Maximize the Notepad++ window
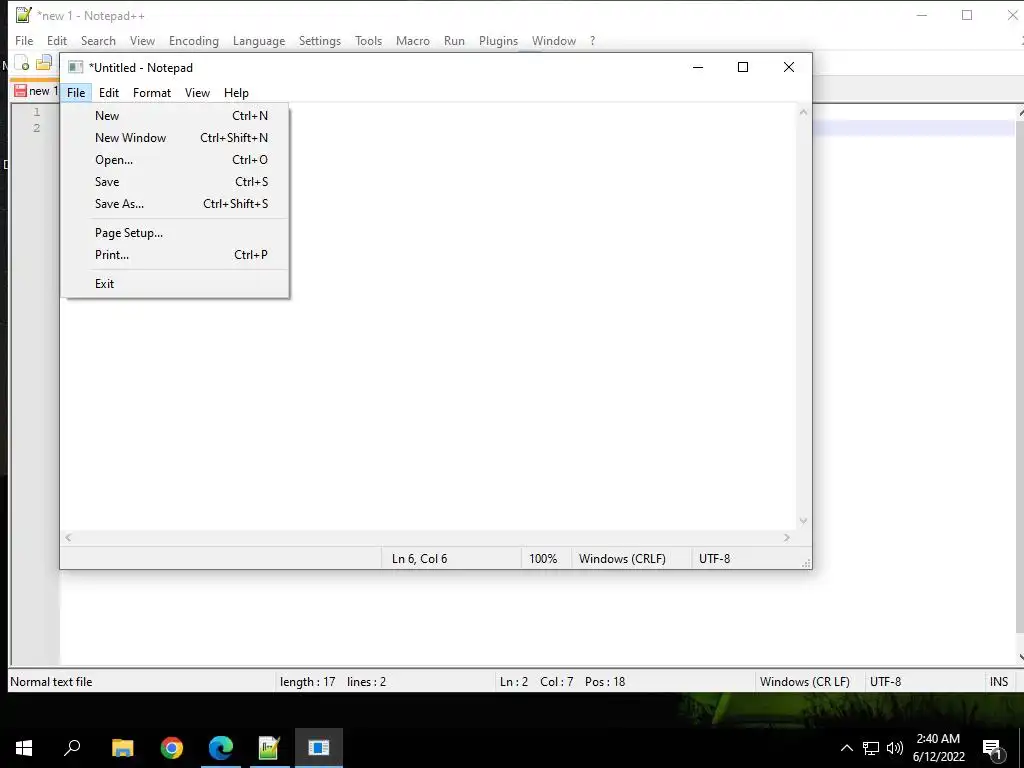Screen dimensions: 1024x768 (x=967, y=15)
